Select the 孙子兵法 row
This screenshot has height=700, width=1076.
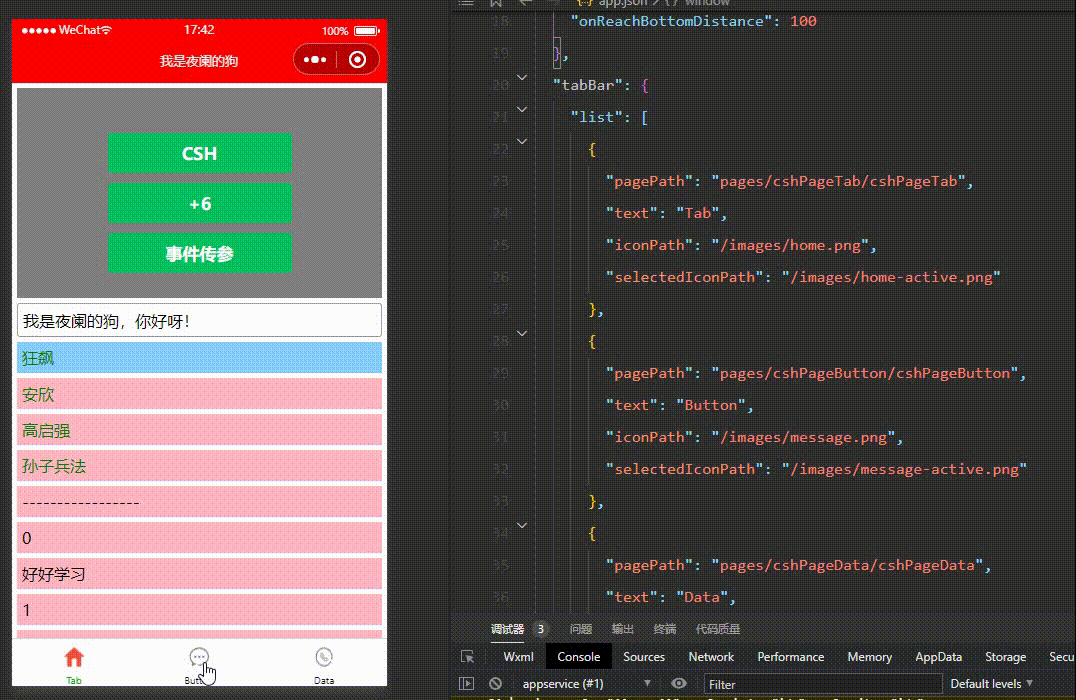pyautogui.click(x=199, y=466)
